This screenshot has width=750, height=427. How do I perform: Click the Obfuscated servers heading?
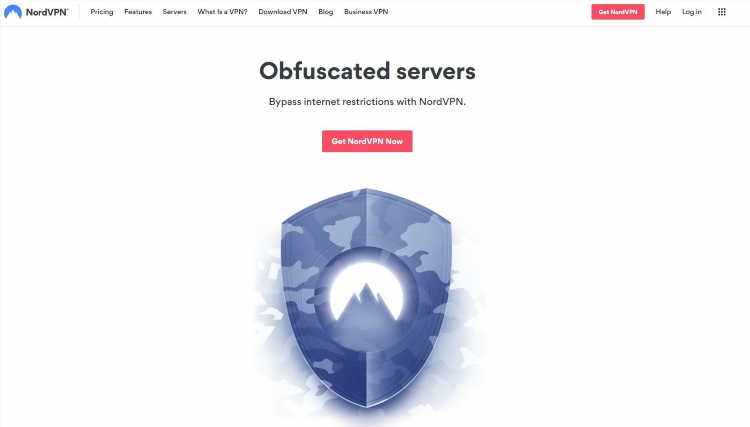(x=367, y=71)
